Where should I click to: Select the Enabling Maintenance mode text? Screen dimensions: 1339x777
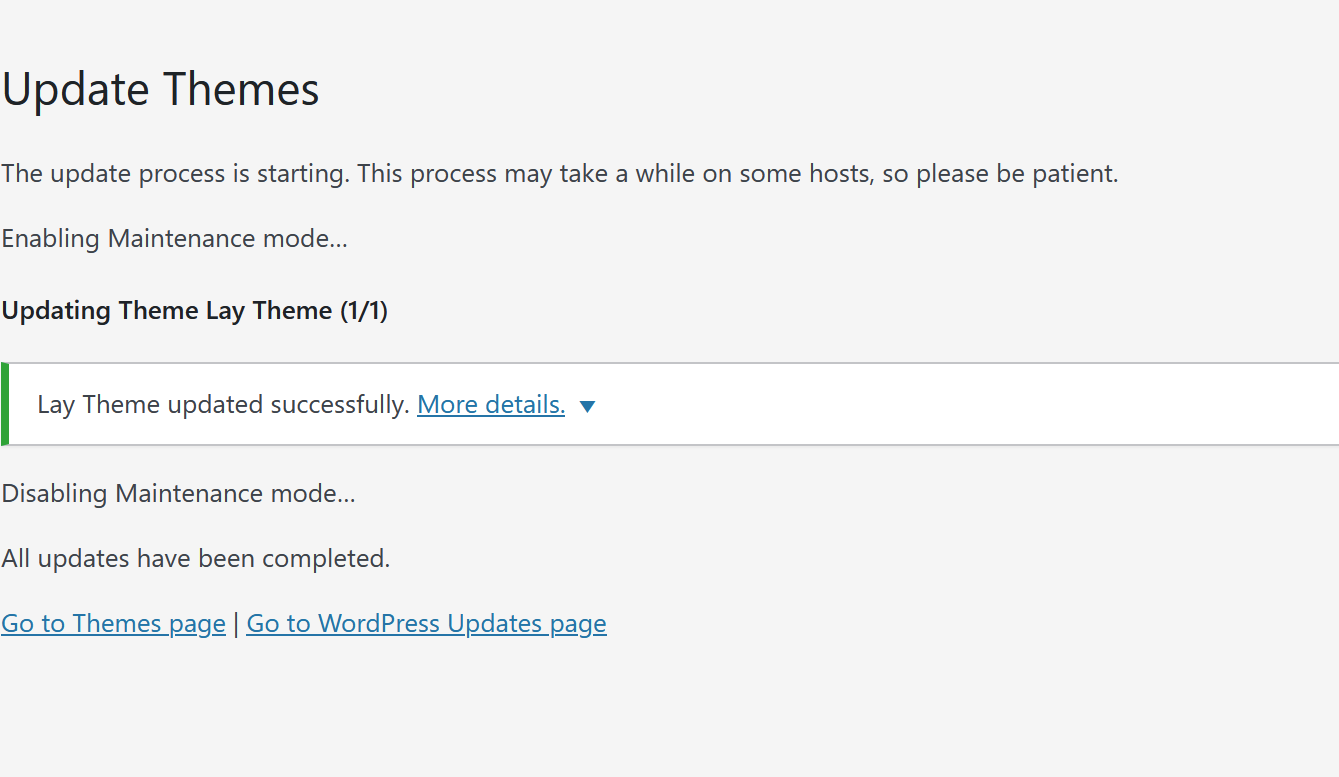[x=174, y=239]
